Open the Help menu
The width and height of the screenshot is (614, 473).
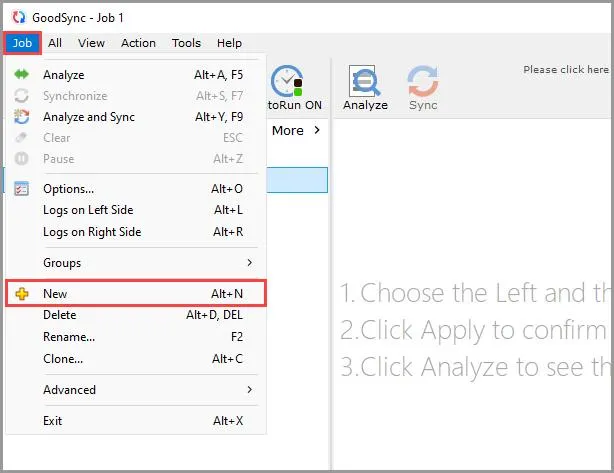pos(229,43)
